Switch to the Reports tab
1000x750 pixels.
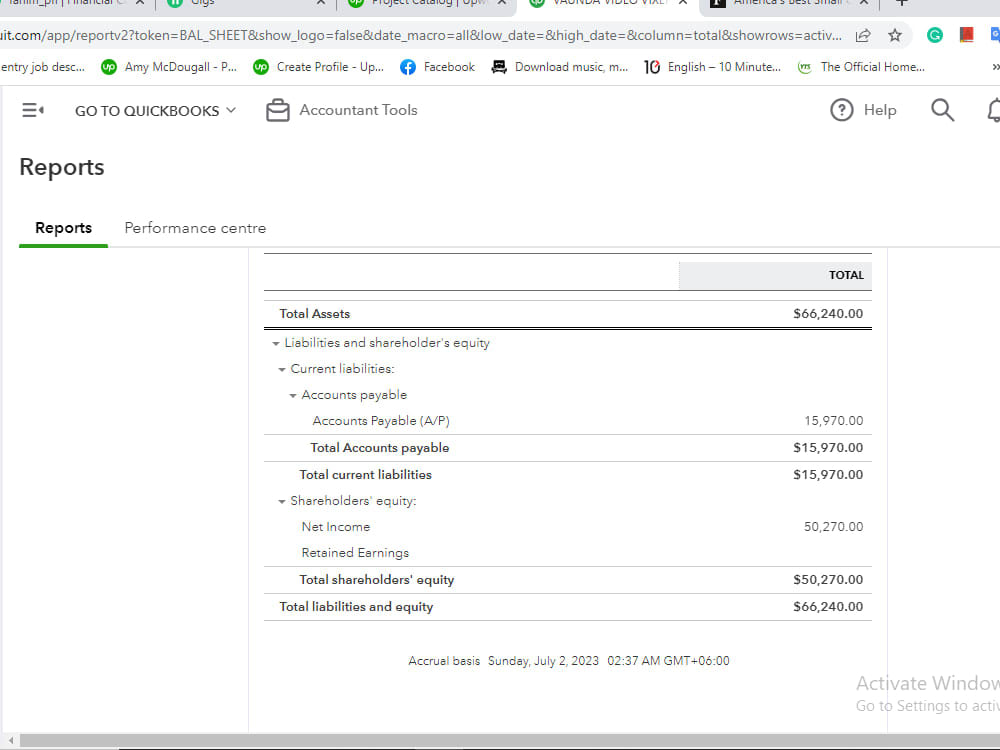click(x=63, y=228)
